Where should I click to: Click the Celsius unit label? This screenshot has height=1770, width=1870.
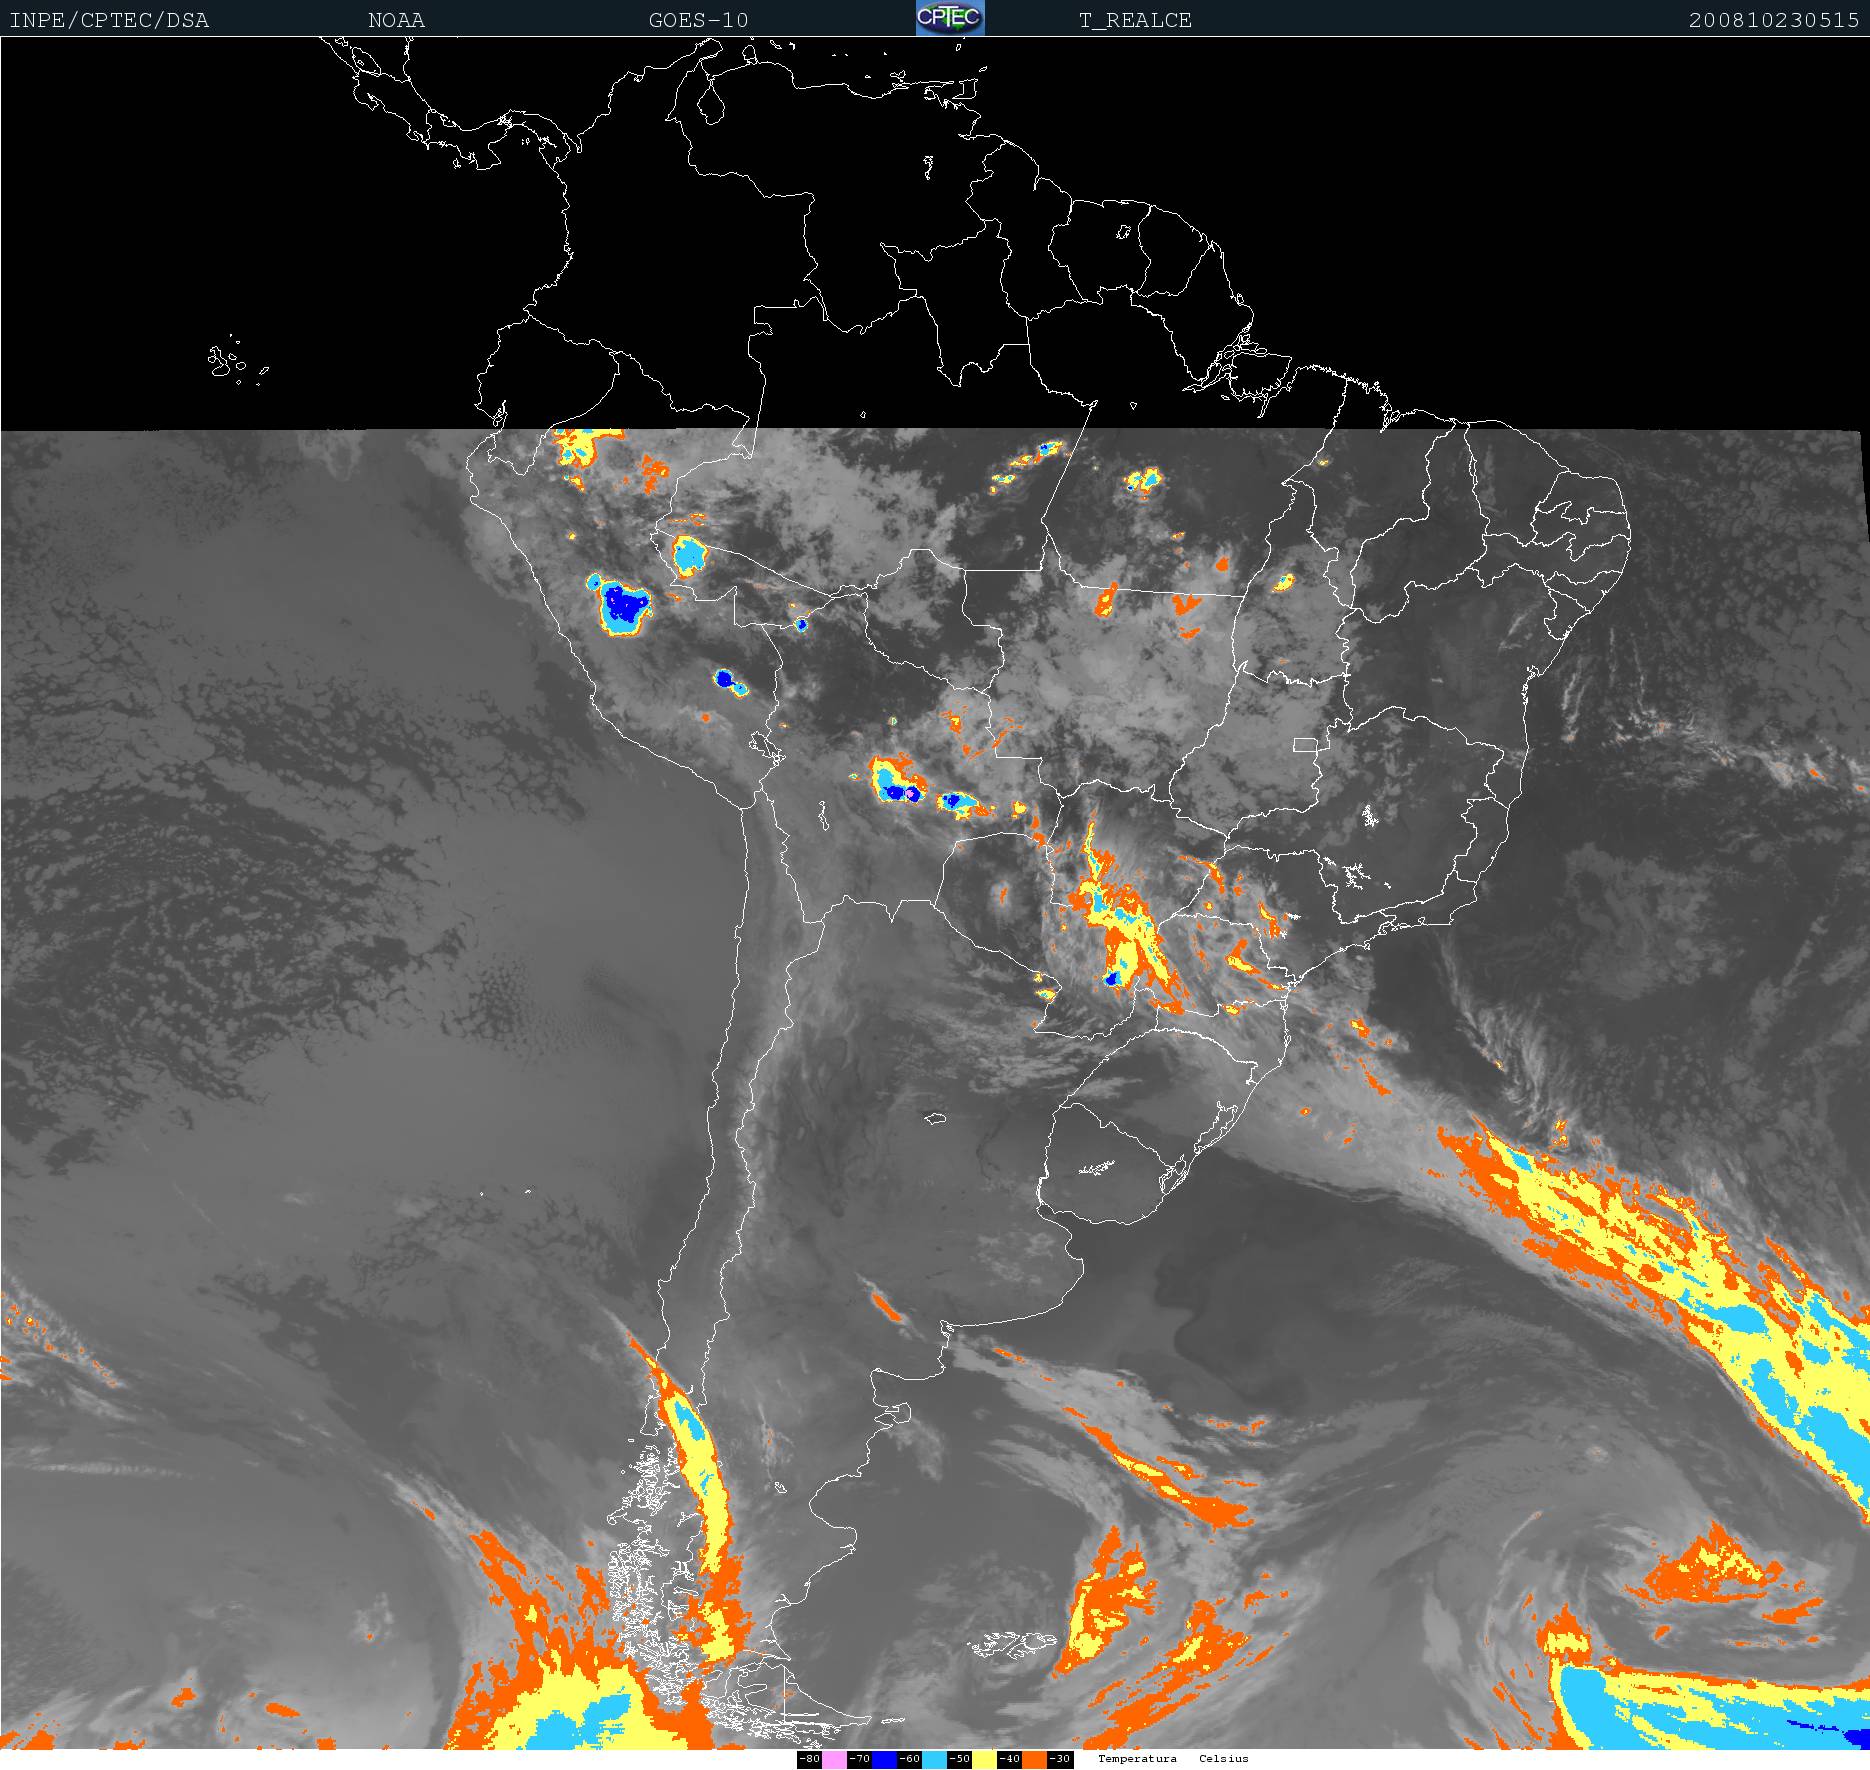point(1223,1759)
